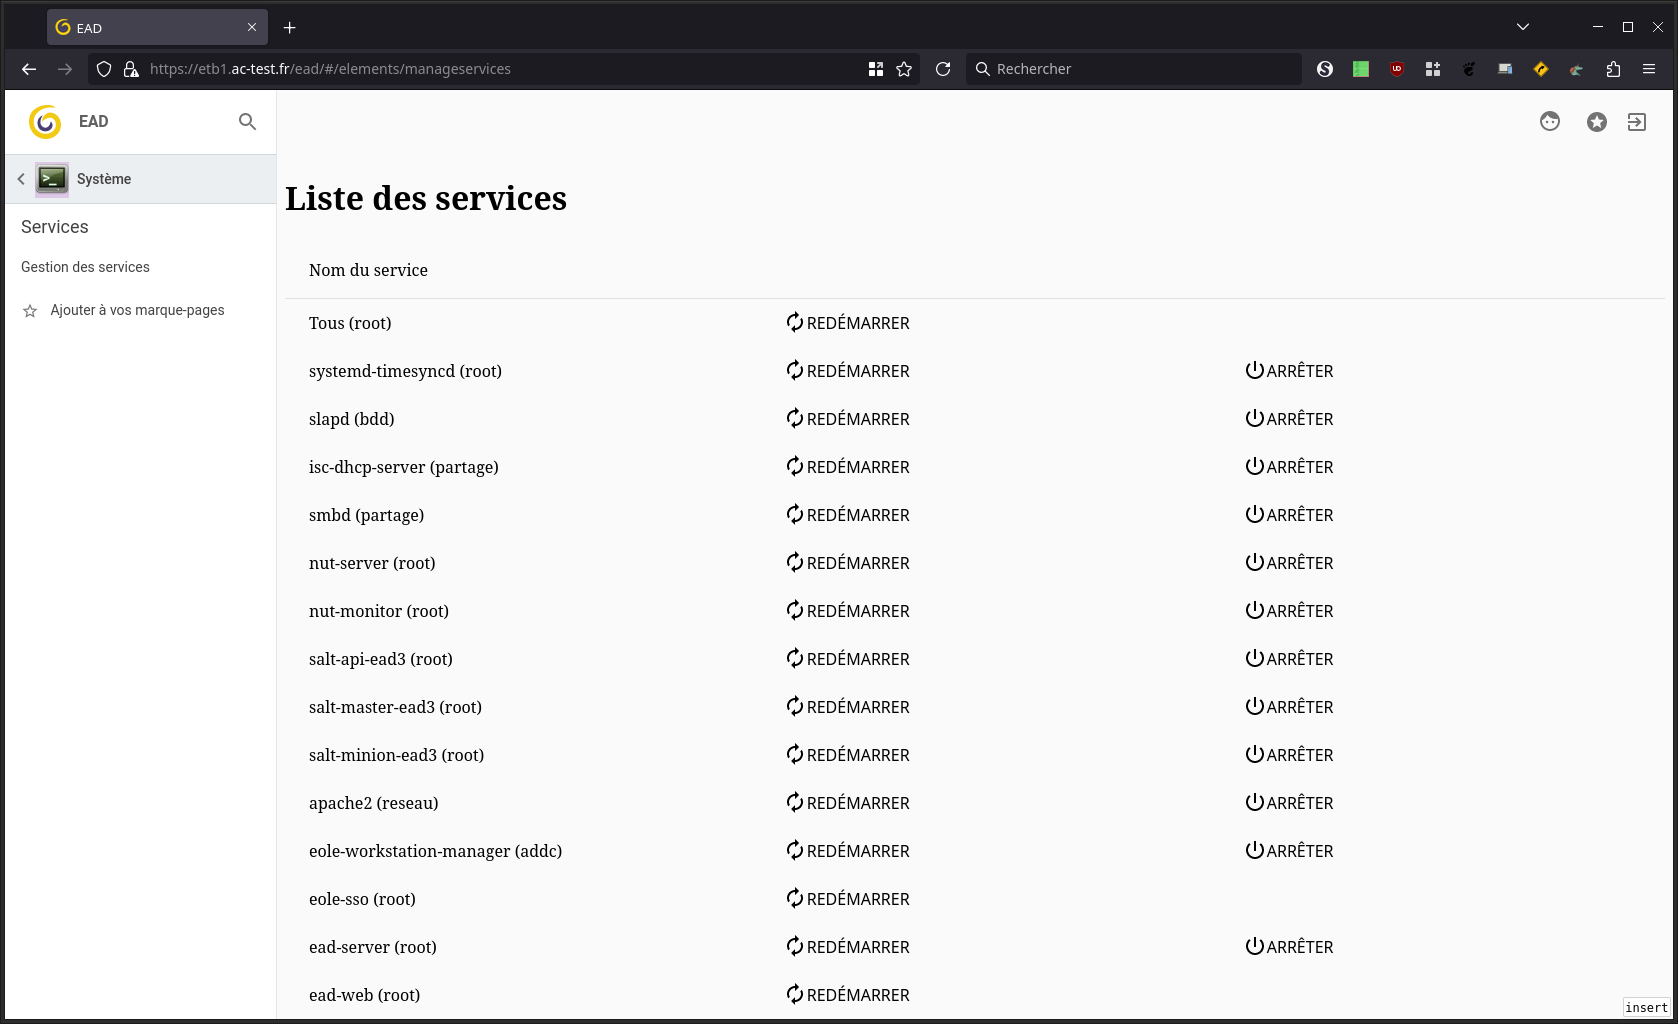
Task: Click Ajouter à vos marque-pages link
Action: (137, 310)
